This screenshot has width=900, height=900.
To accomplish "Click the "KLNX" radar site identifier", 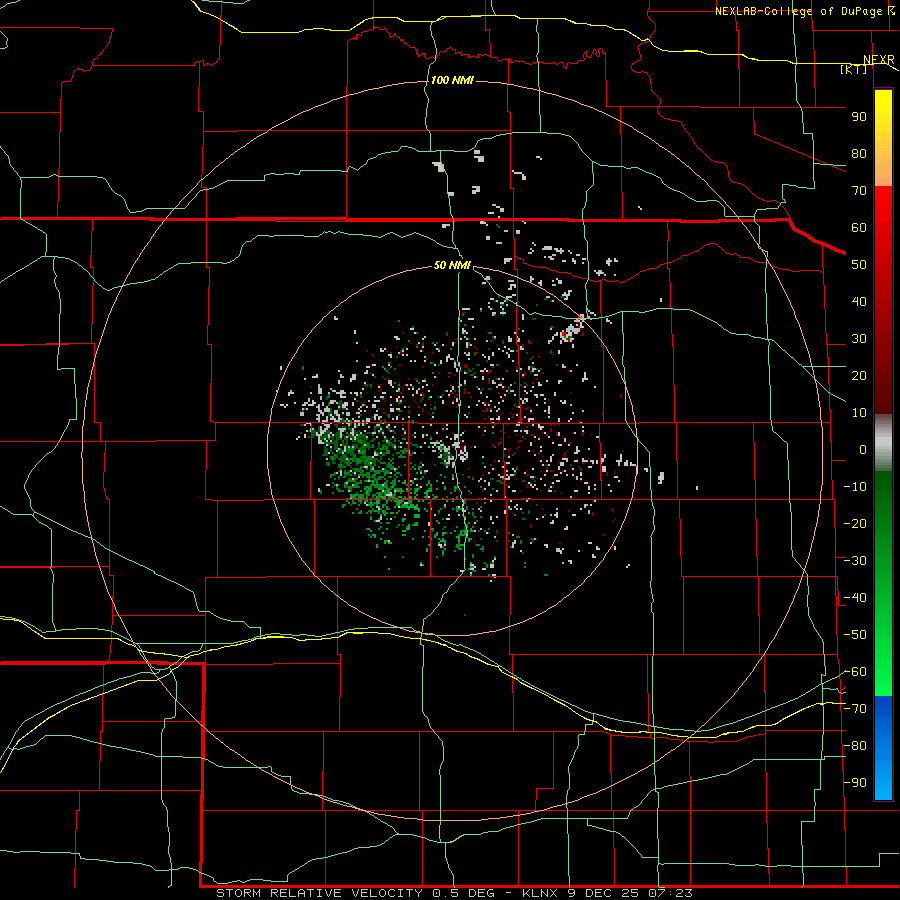I will point(540,893).
